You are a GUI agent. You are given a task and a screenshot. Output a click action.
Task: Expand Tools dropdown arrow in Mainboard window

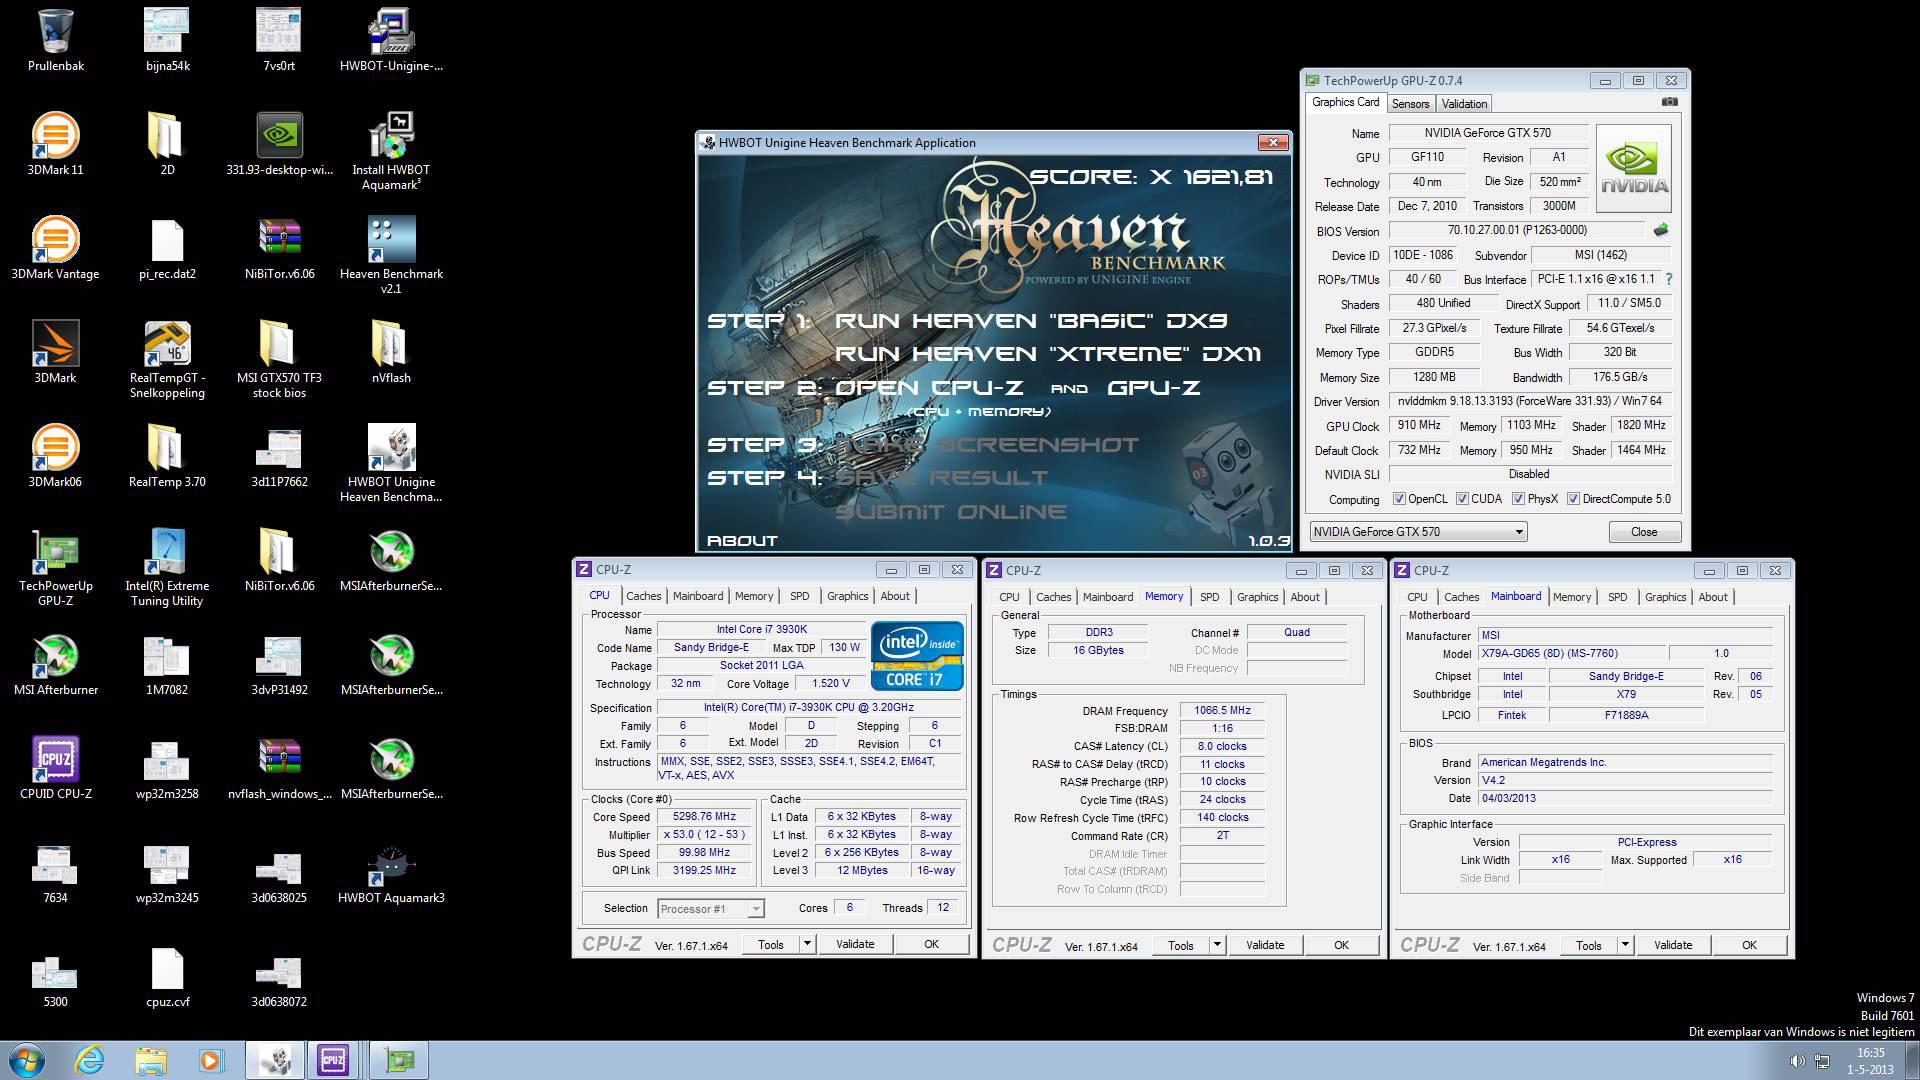point(1625,945)
